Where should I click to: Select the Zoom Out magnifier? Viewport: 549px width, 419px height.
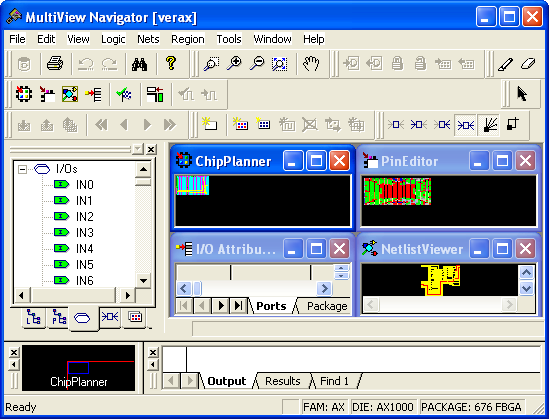click(x=257, y=64)
